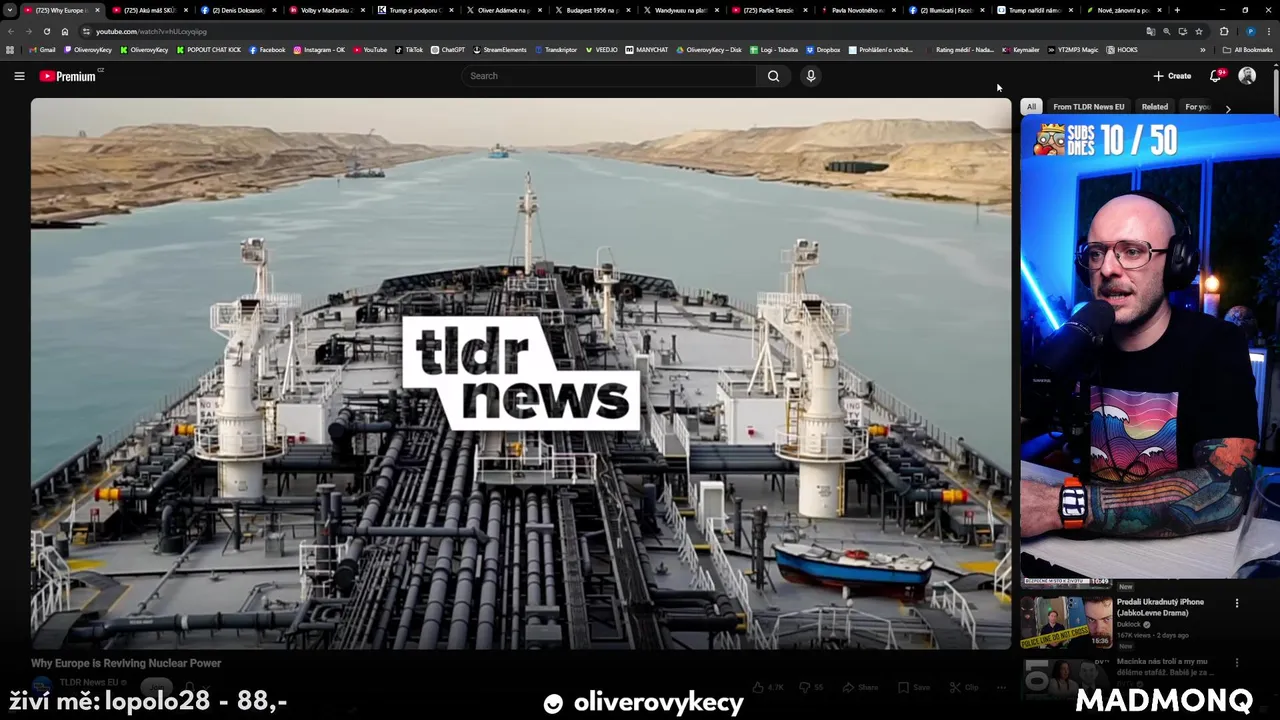Image resolution: width=1280 pixels, height=720 pixels.
Task: Open YouTube notifications bell
Action: click(1215, 76)
